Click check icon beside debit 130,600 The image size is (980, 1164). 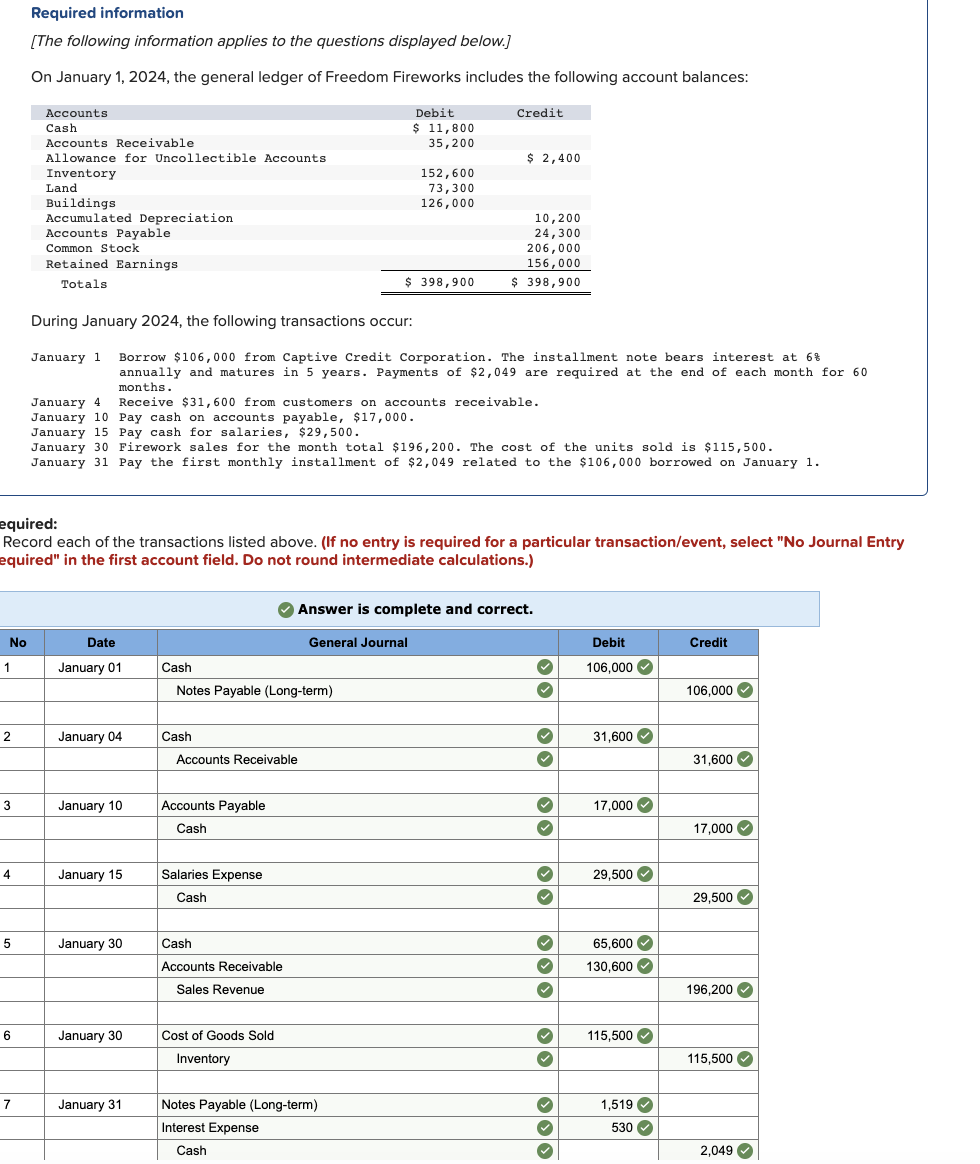pyautogui.click(x=645, y=967)
